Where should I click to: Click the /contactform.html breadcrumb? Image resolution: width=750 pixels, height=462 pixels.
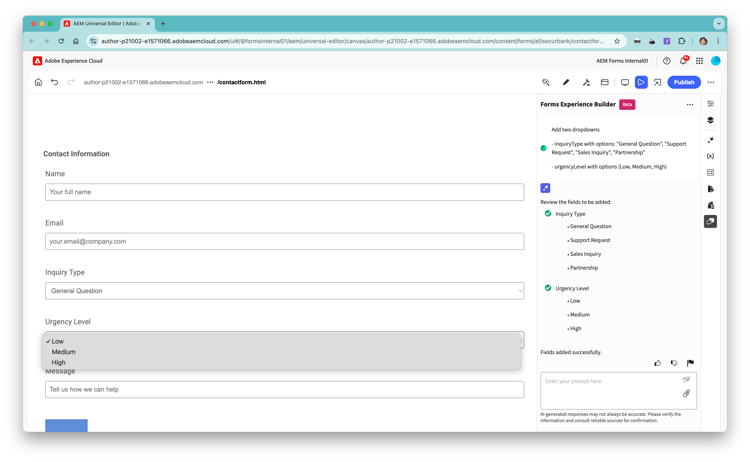click(242, 82)
